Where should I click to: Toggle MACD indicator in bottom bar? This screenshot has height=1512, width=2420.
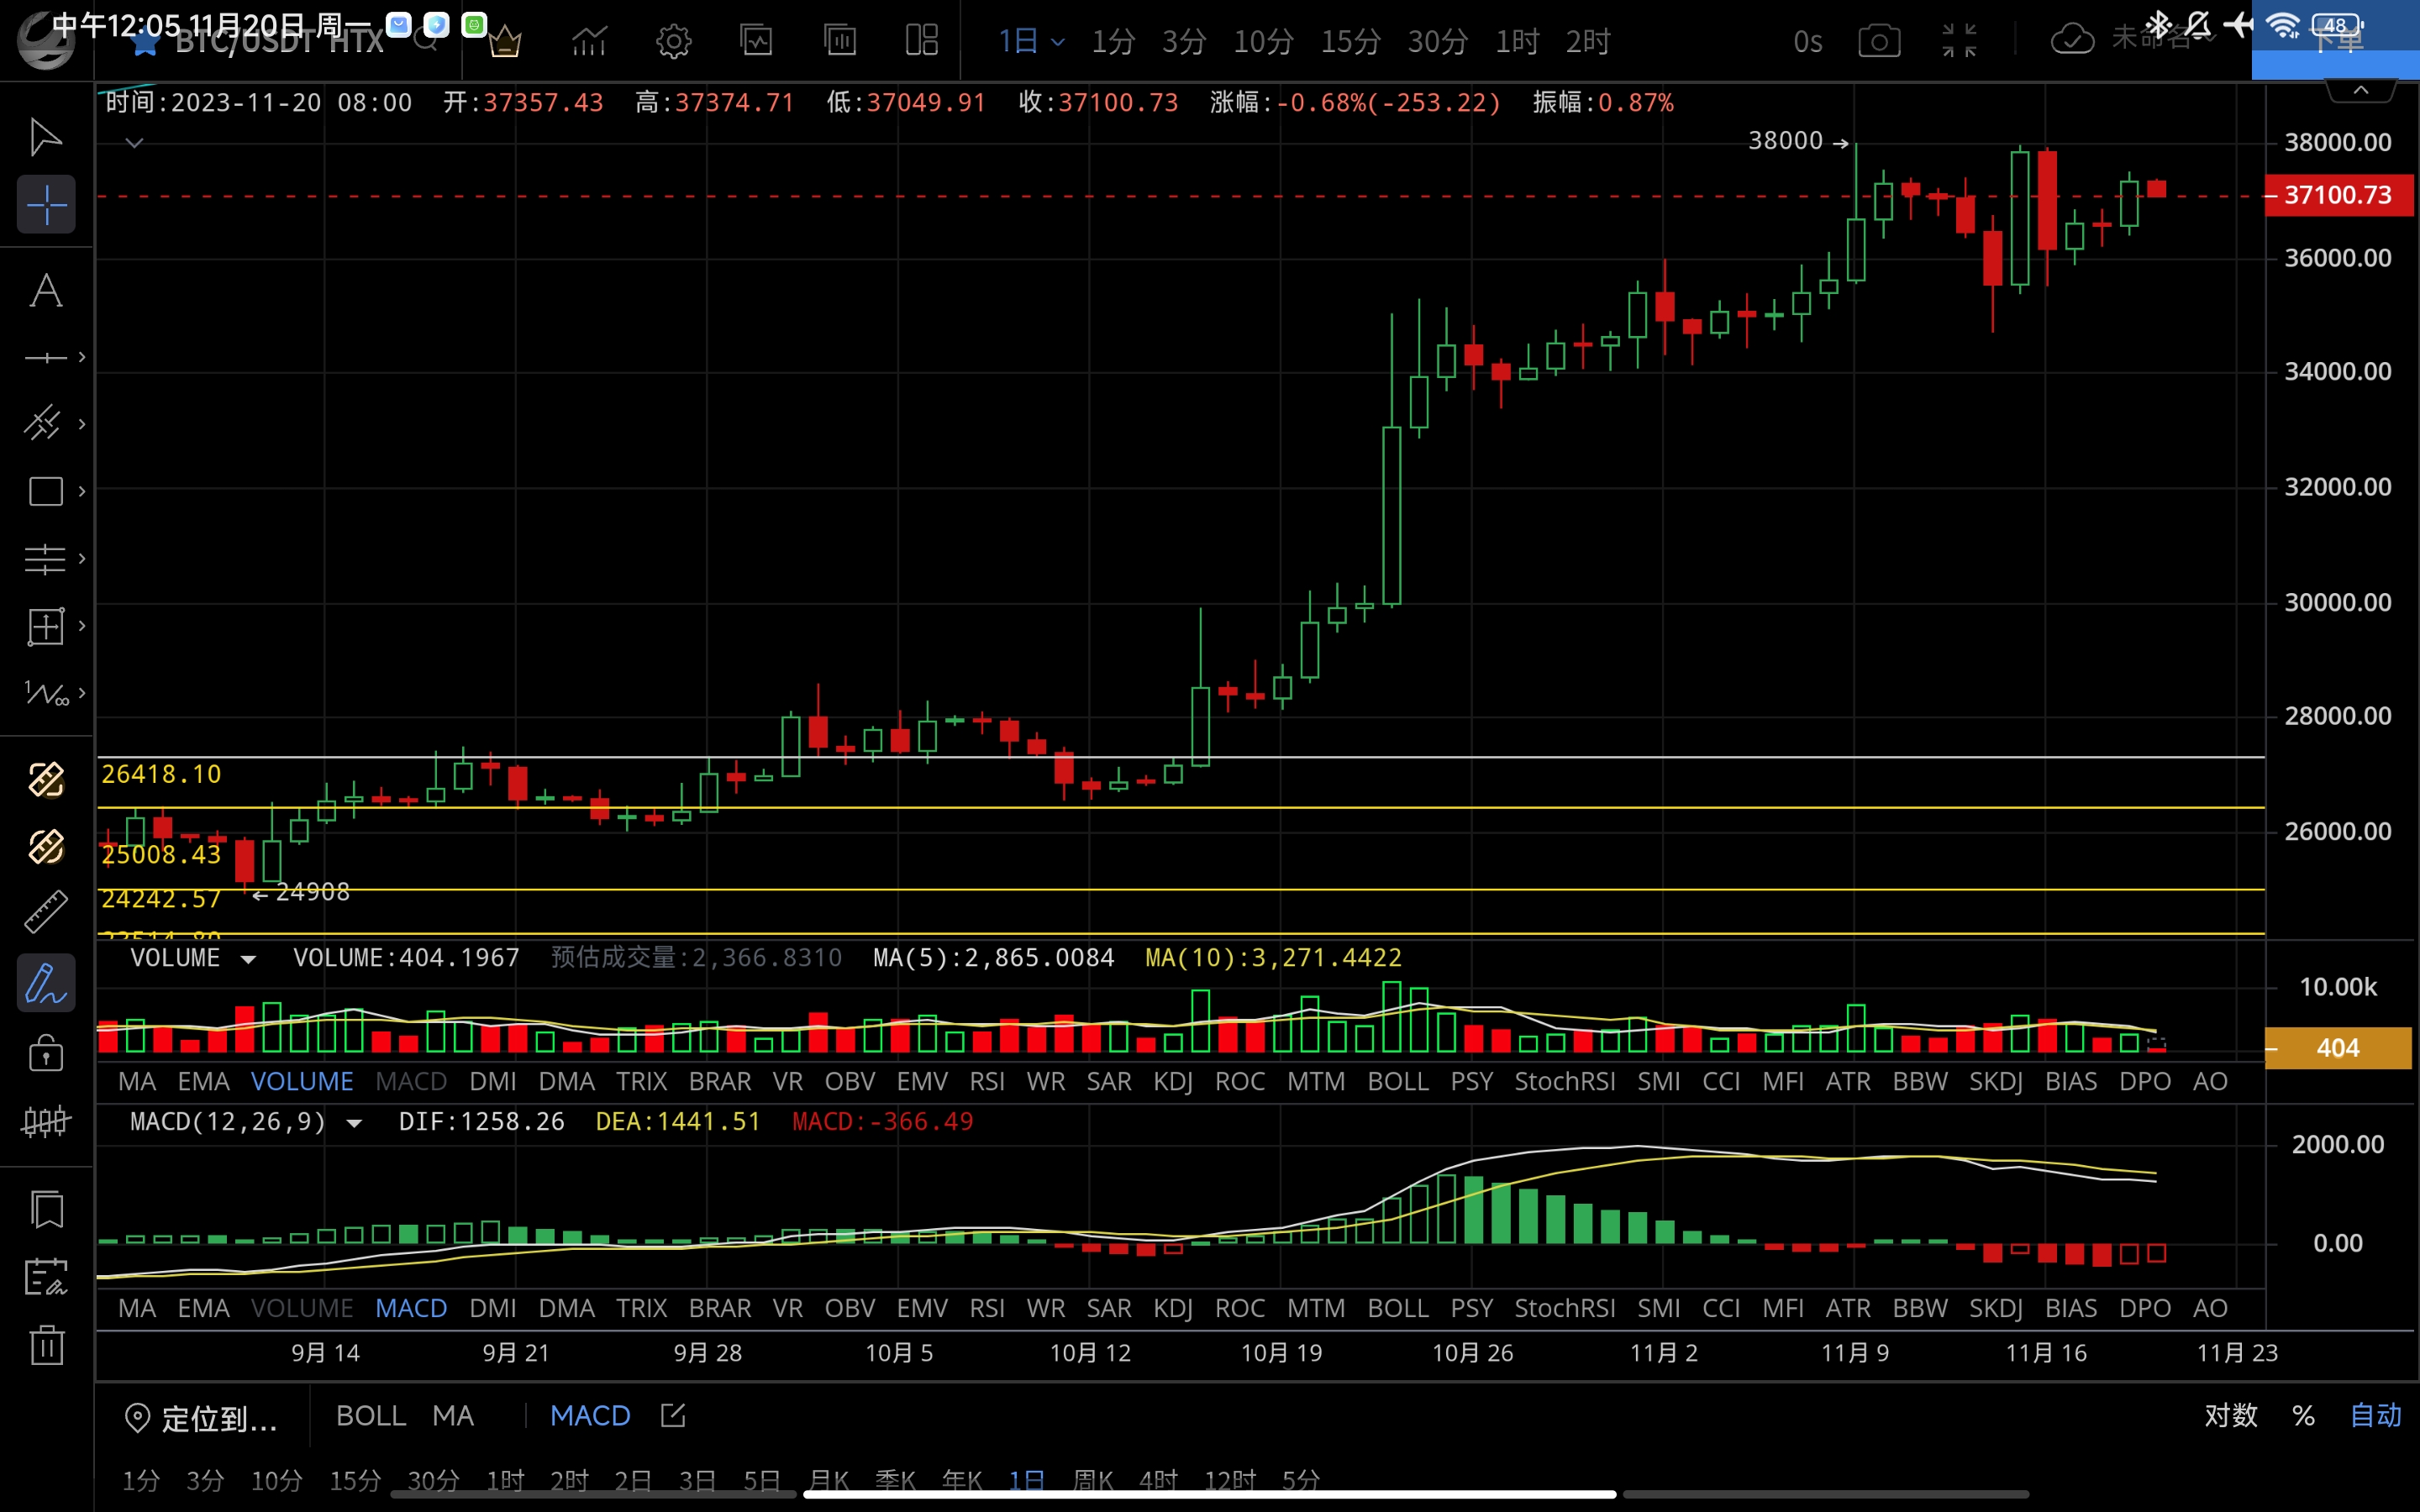coord(590,1415)
